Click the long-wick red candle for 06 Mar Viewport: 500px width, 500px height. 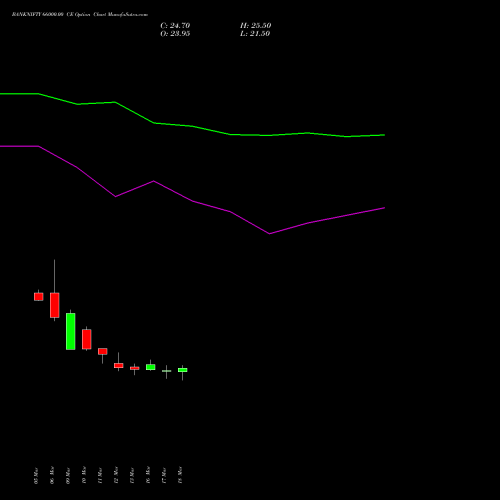point(55,305)
